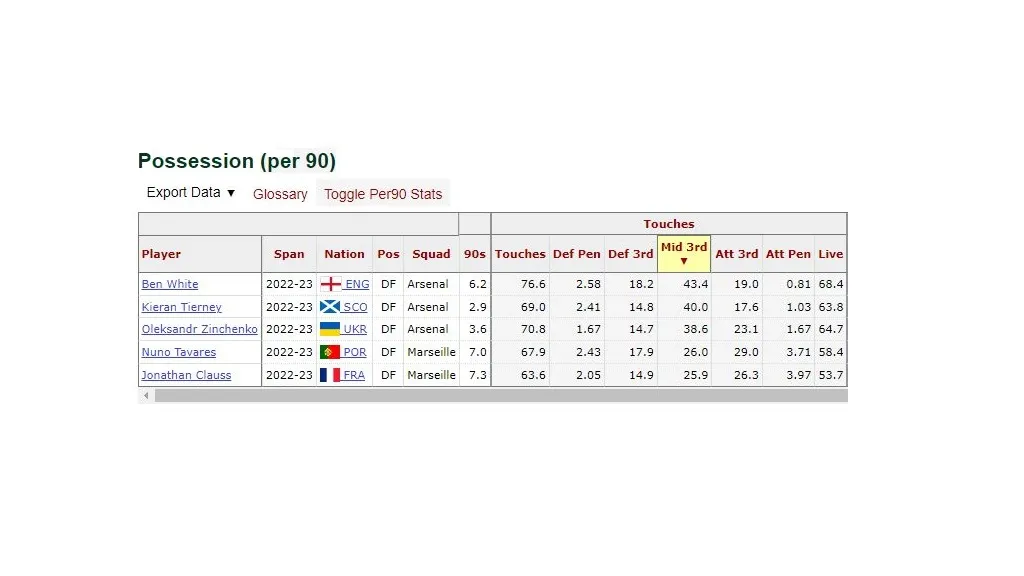Toggle Per90 Stats button
The image size is (1024, 576).
pyautogui.click(x=382, y=194)
